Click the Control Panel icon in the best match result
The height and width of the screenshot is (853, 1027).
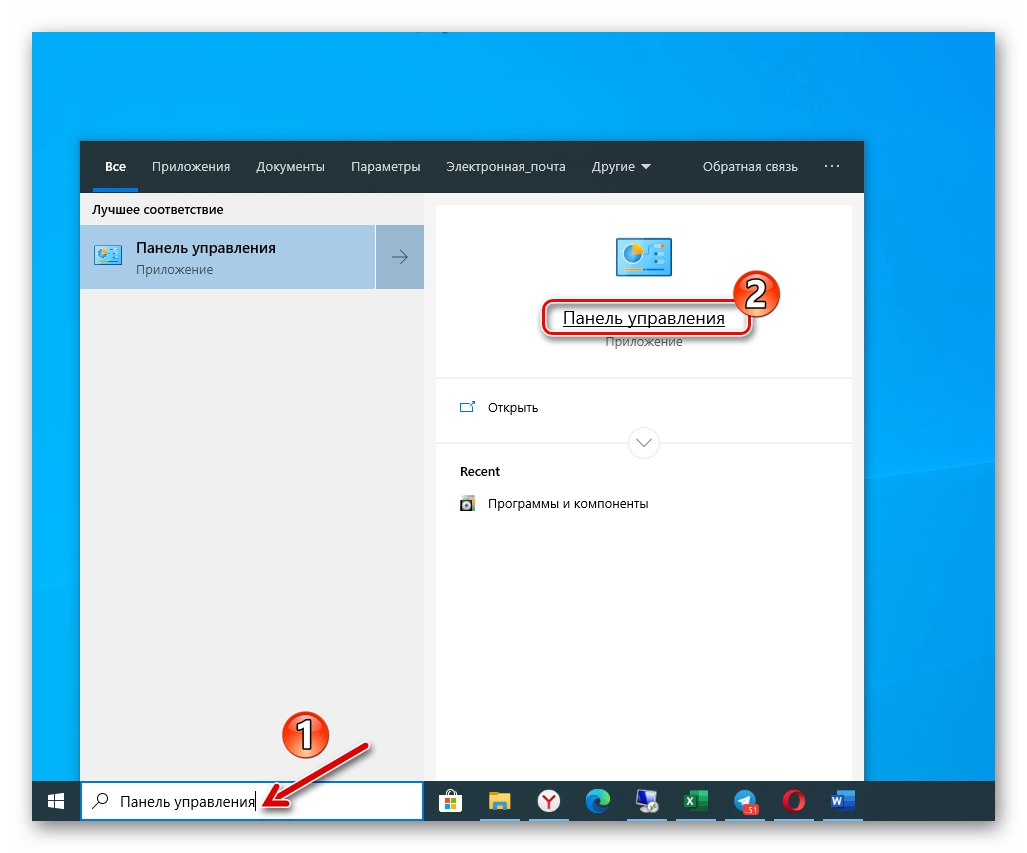click(108, 256)
